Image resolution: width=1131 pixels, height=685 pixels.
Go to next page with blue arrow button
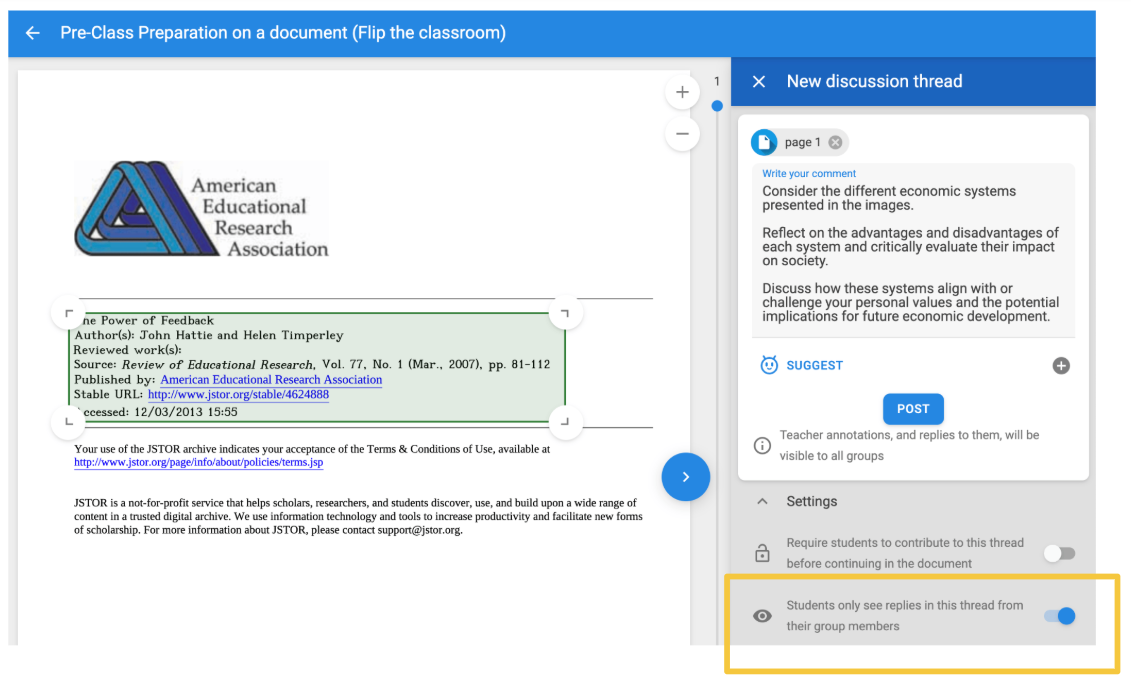(685, 477)
